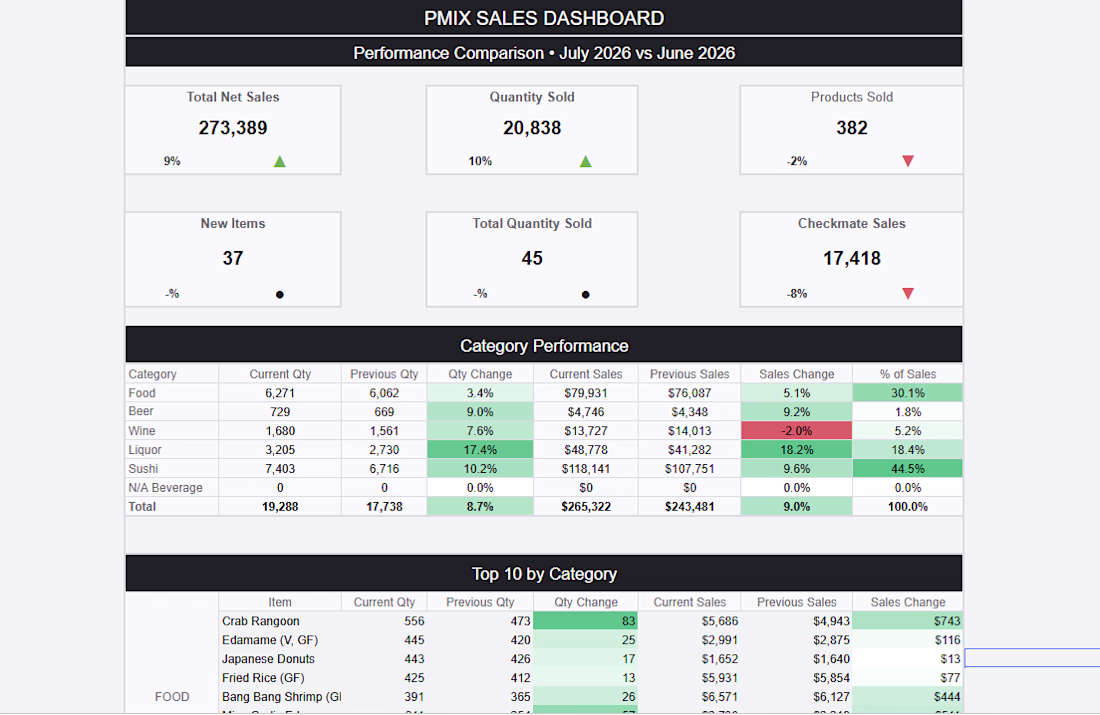Select the Crab Rangoon item row
Screen dimensions: 1100x715
[x=280, y=621]
